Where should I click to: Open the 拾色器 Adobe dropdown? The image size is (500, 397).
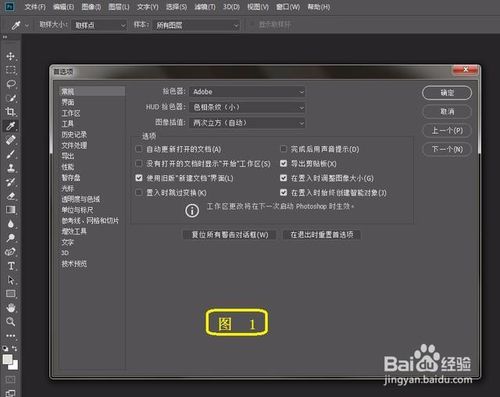(x=247, y=92)
